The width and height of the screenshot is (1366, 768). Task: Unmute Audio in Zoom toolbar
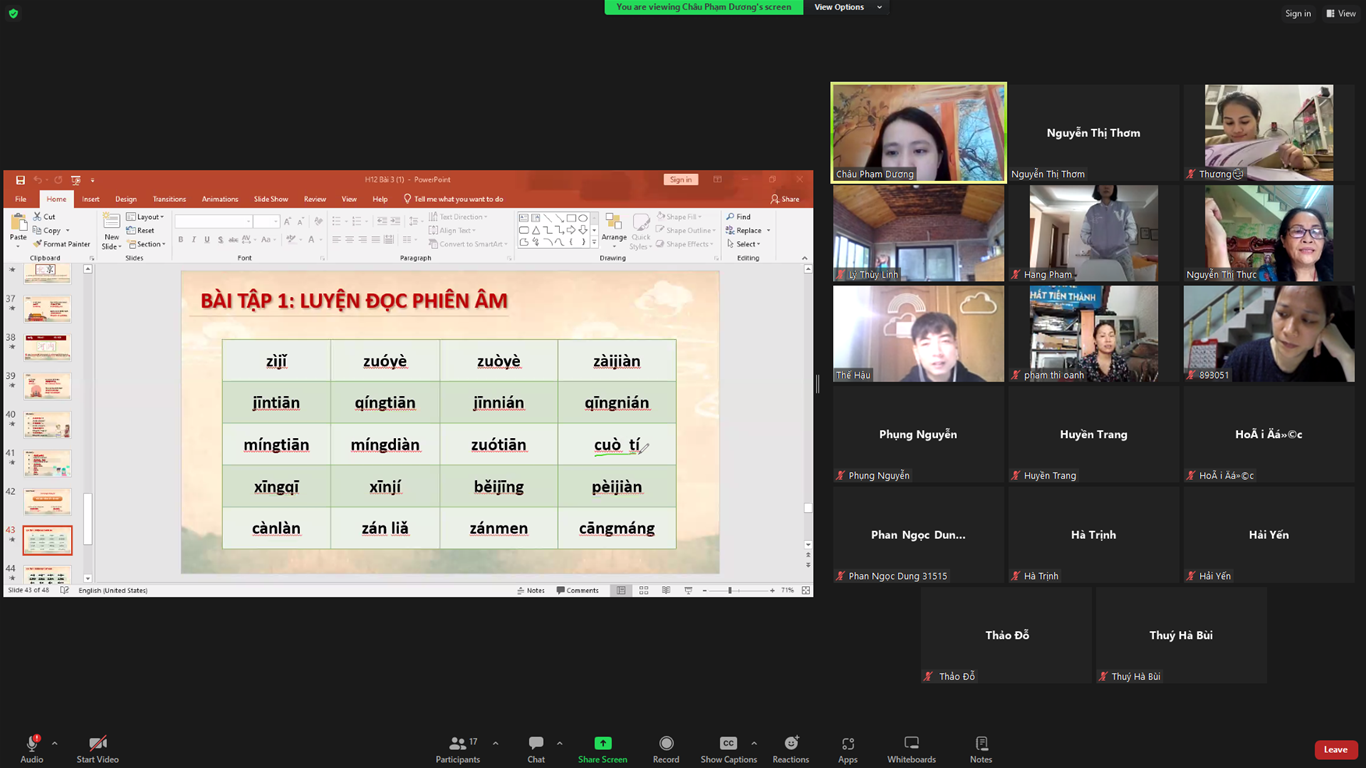[x=32, y=749]
